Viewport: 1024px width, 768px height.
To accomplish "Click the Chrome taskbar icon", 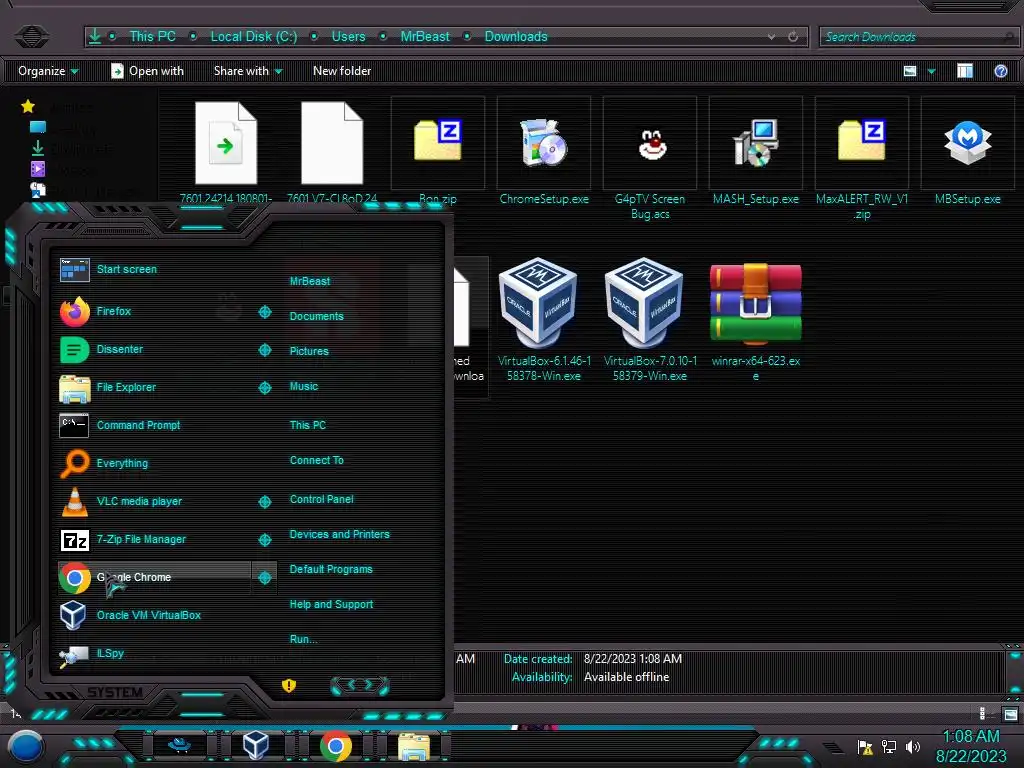I will 336,746.
